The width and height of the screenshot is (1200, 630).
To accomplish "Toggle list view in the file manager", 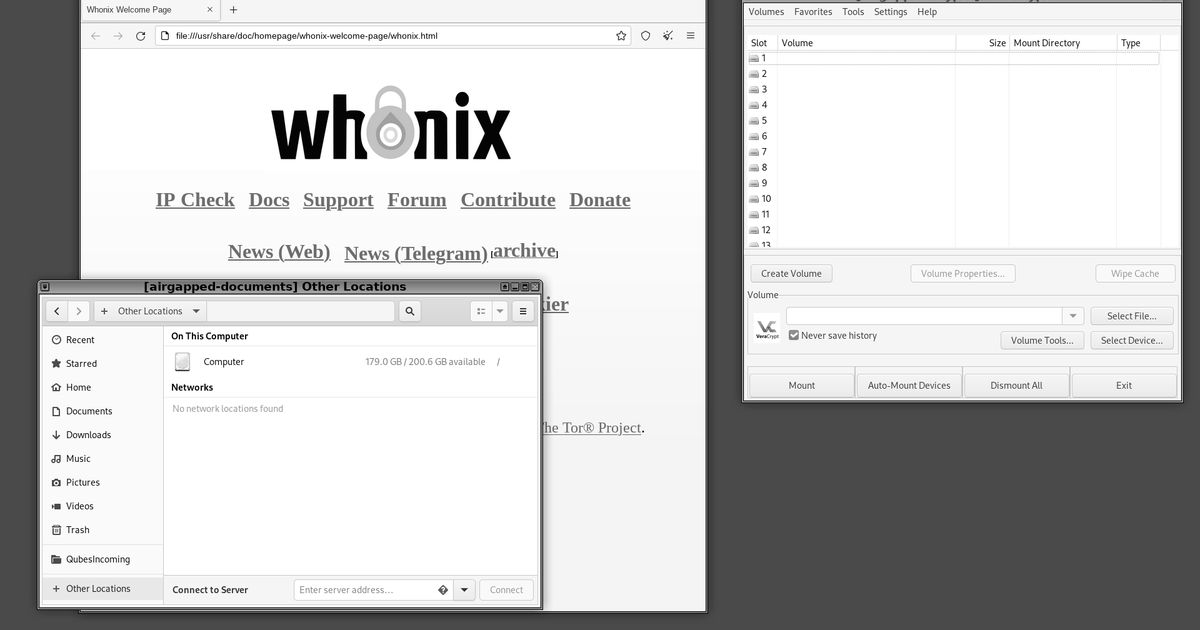I will pos(481,311).
